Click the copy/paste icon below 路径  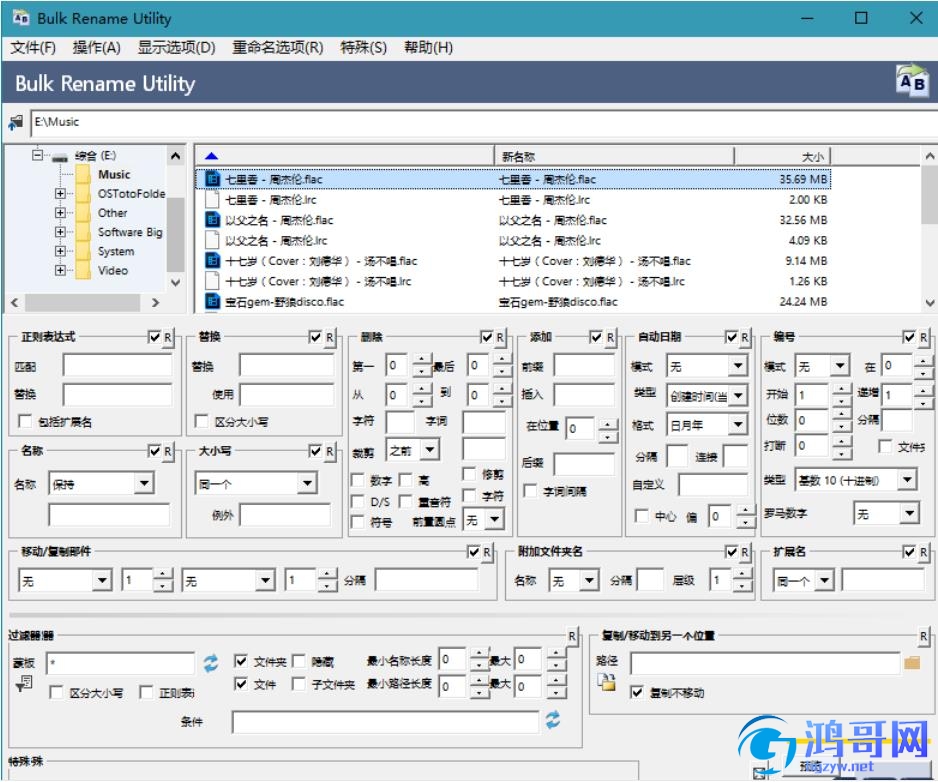click(606, 681)
